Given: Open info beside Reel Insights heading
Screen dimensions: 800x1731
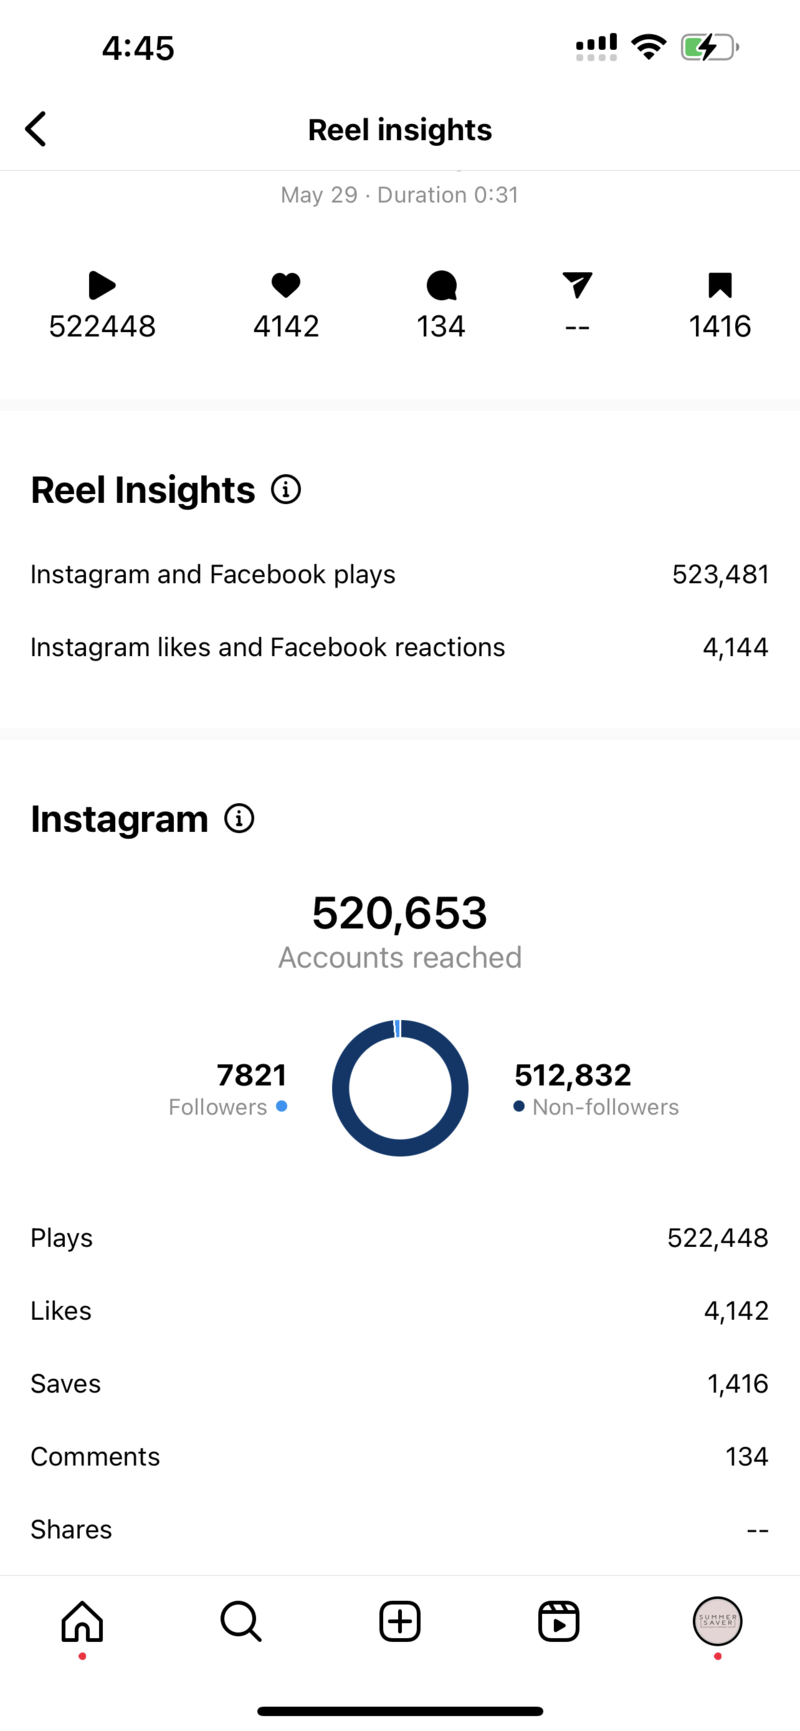Looking at the screenshot, I should pos(286,490).
